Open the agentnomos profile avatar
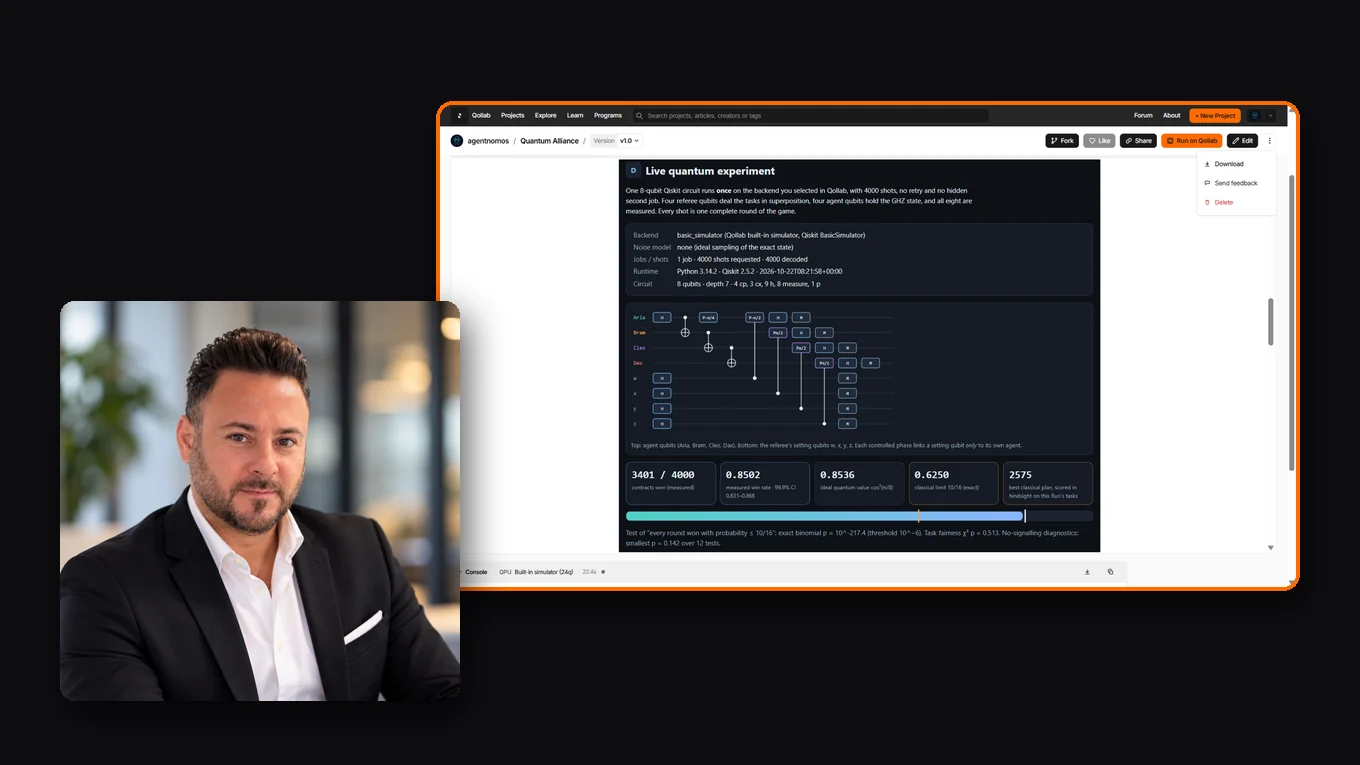Image resolution: width=1360 pixels, height=765 pixels. [457, 141]
